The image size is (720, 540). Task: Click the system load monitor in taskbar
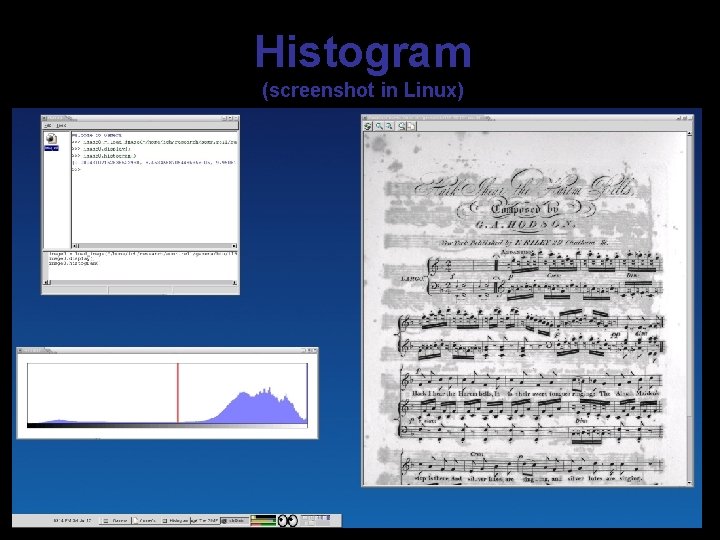click(263, 521)
